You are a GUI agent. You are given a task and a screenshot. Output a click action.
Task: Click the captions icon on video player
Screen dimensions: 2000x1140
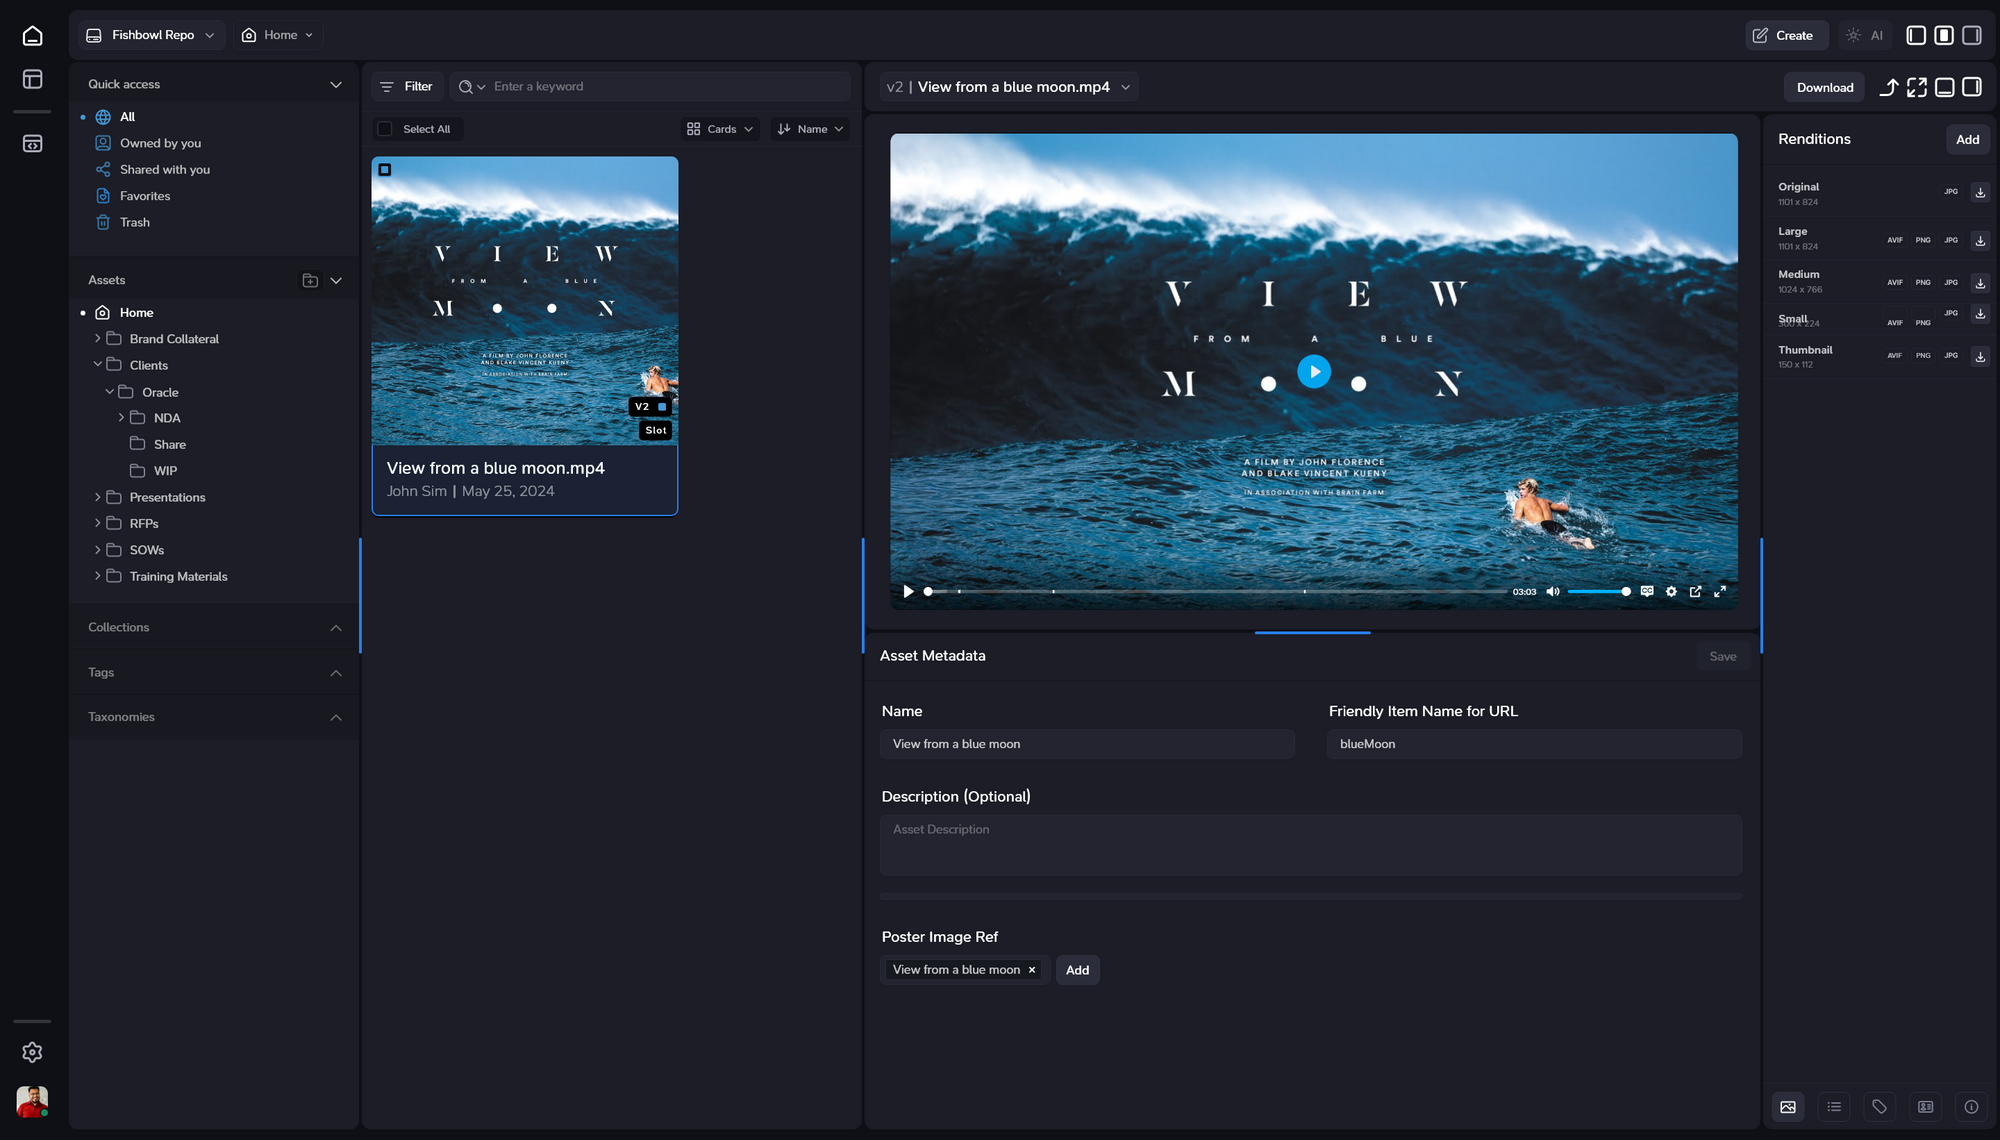(x=1646, y=591)
